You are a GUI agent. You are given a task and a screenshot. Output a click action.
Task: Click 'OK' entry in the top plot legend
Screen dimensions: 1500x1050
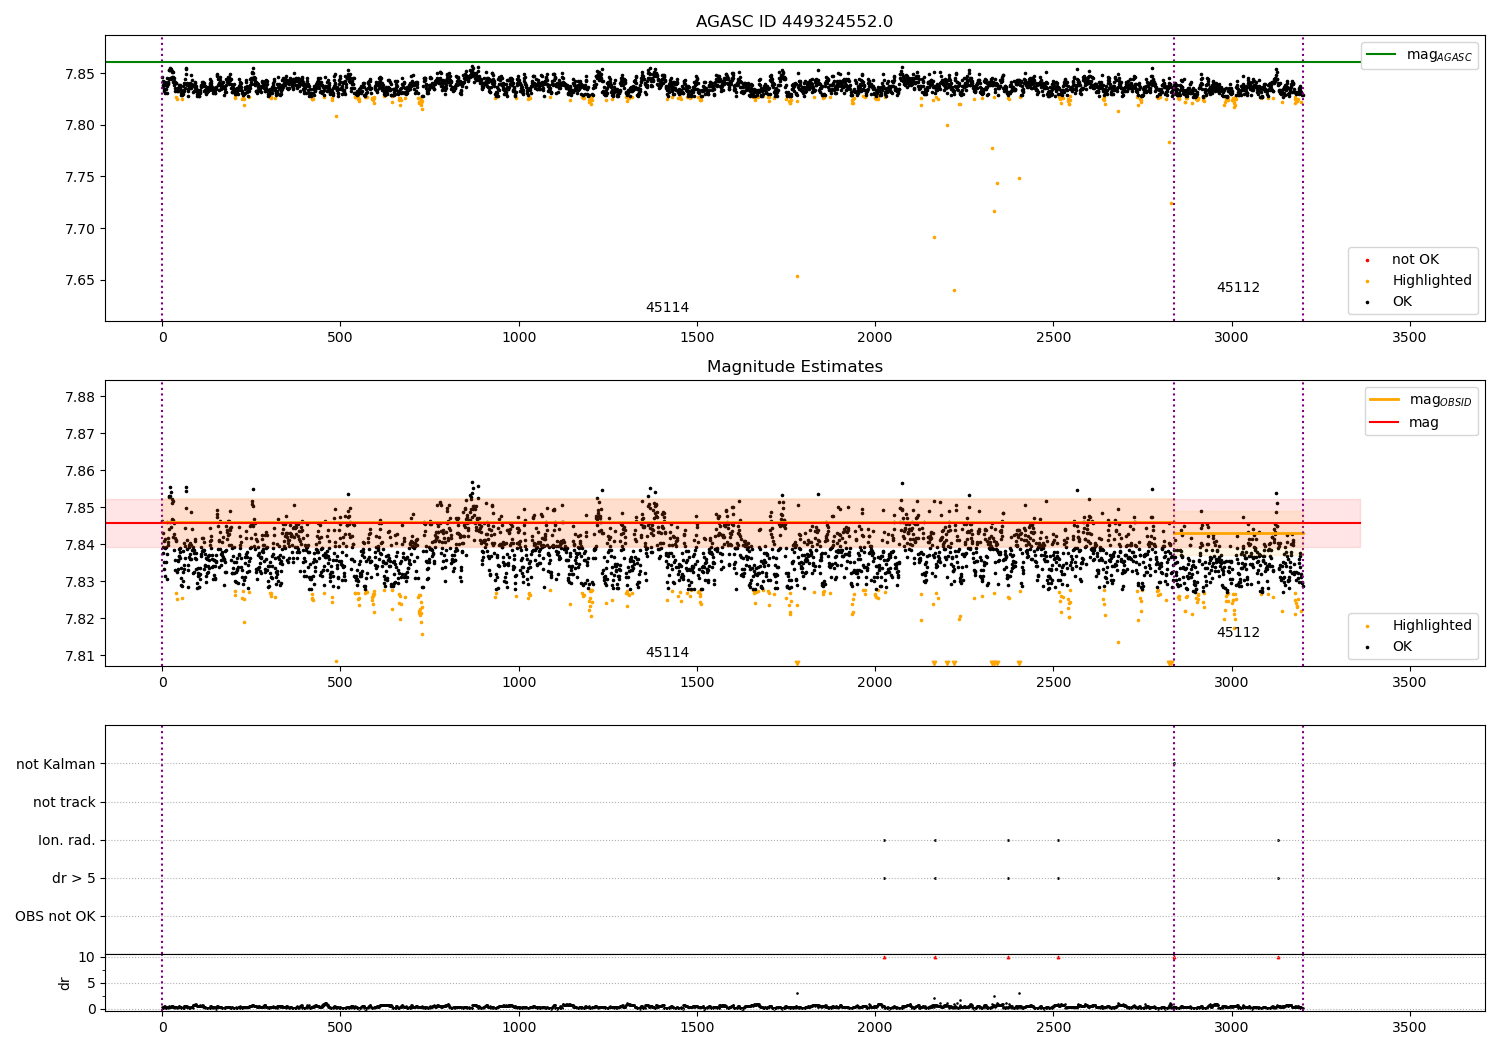point(1401,302)
